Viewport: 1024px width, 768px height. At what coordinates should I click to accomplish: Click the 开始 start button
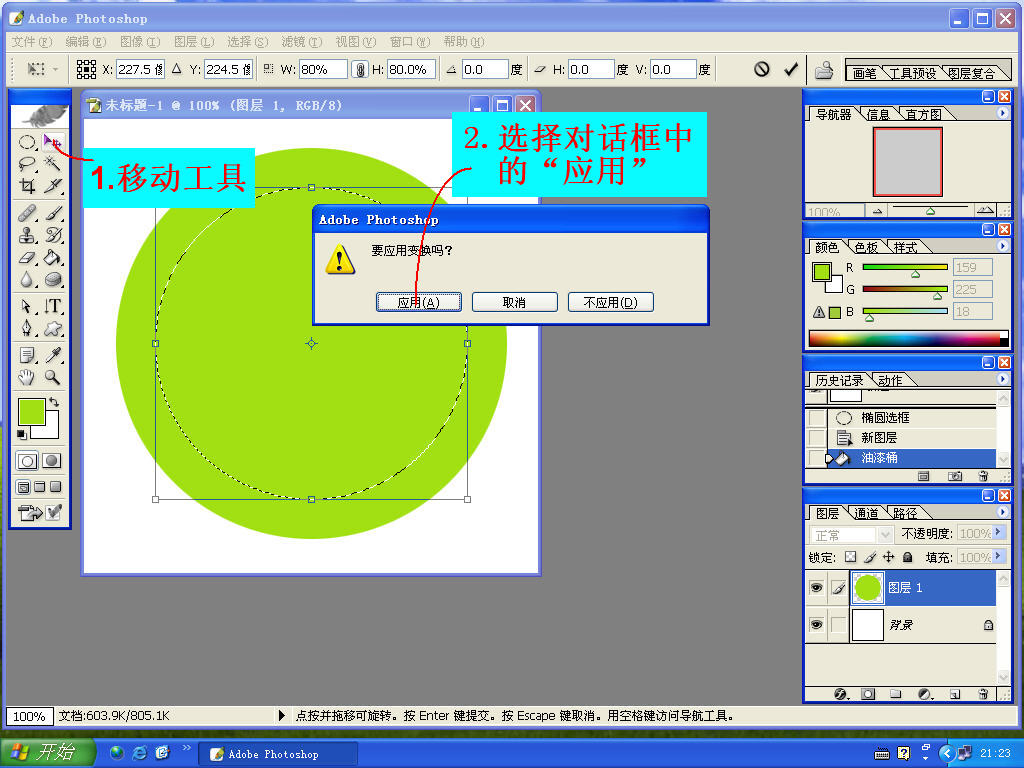(x=46, y=752)
